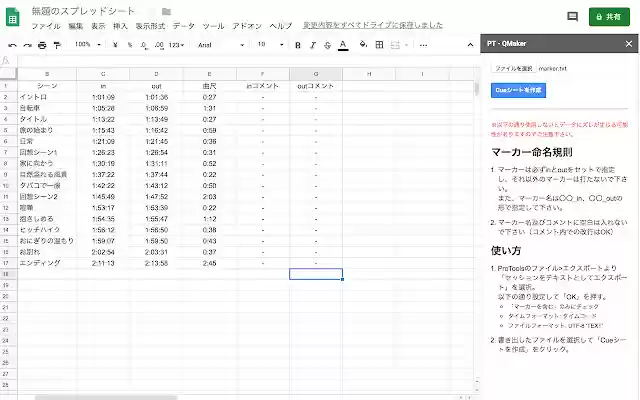Click the horizontal scrollbar thumb
Screen dimensions: 640x400
tap(106, 397)
